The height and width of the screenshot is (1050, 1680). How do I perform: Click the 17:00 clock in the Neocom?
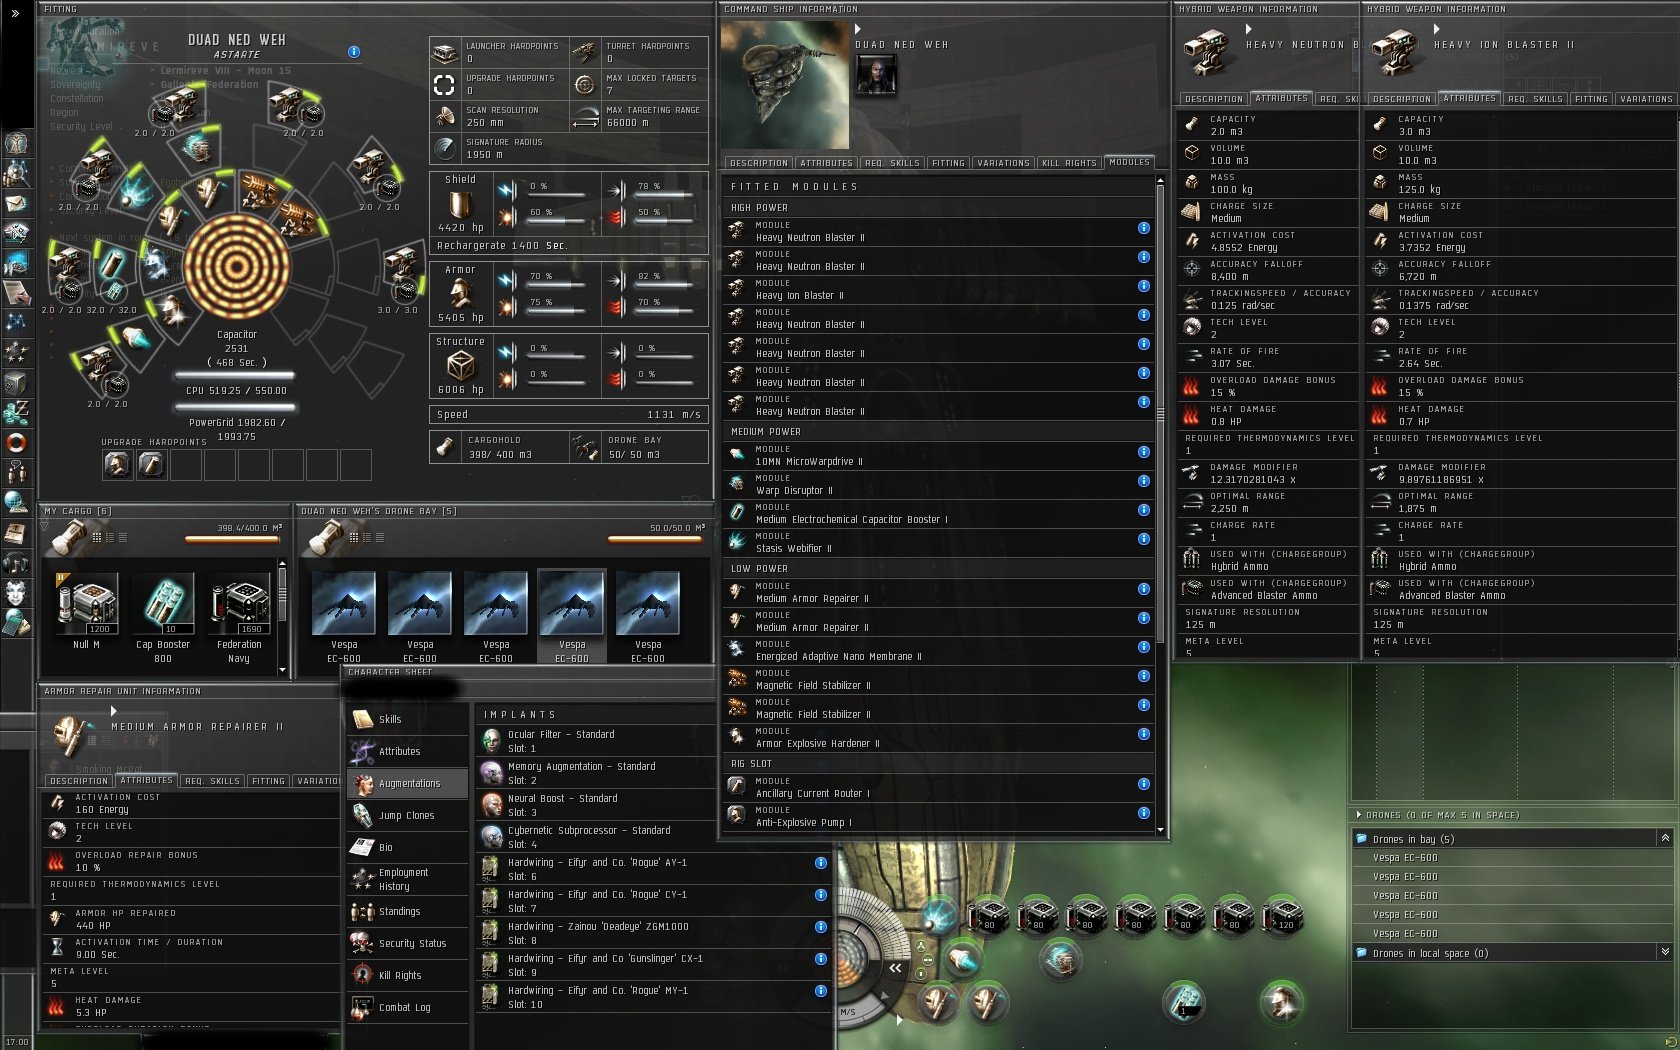[x=17, y=1042]
